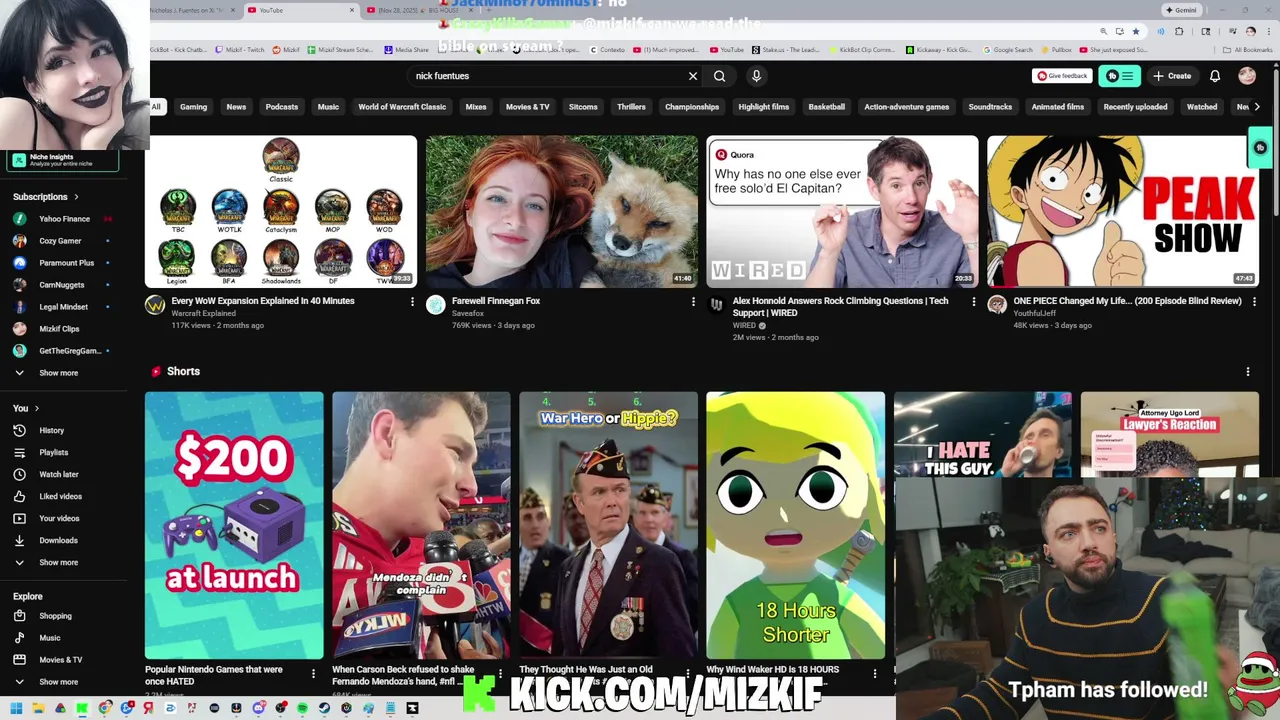Launch Chrome from the taskbar
The image size is (1280, 720).
click(104, 708)
